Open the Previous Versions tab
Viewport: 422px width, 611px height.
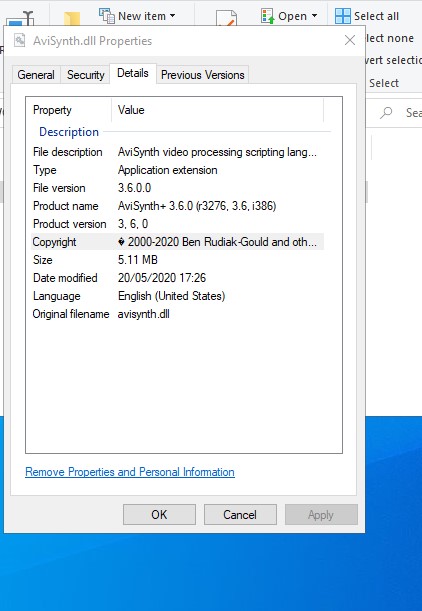(x=203, y=74)
